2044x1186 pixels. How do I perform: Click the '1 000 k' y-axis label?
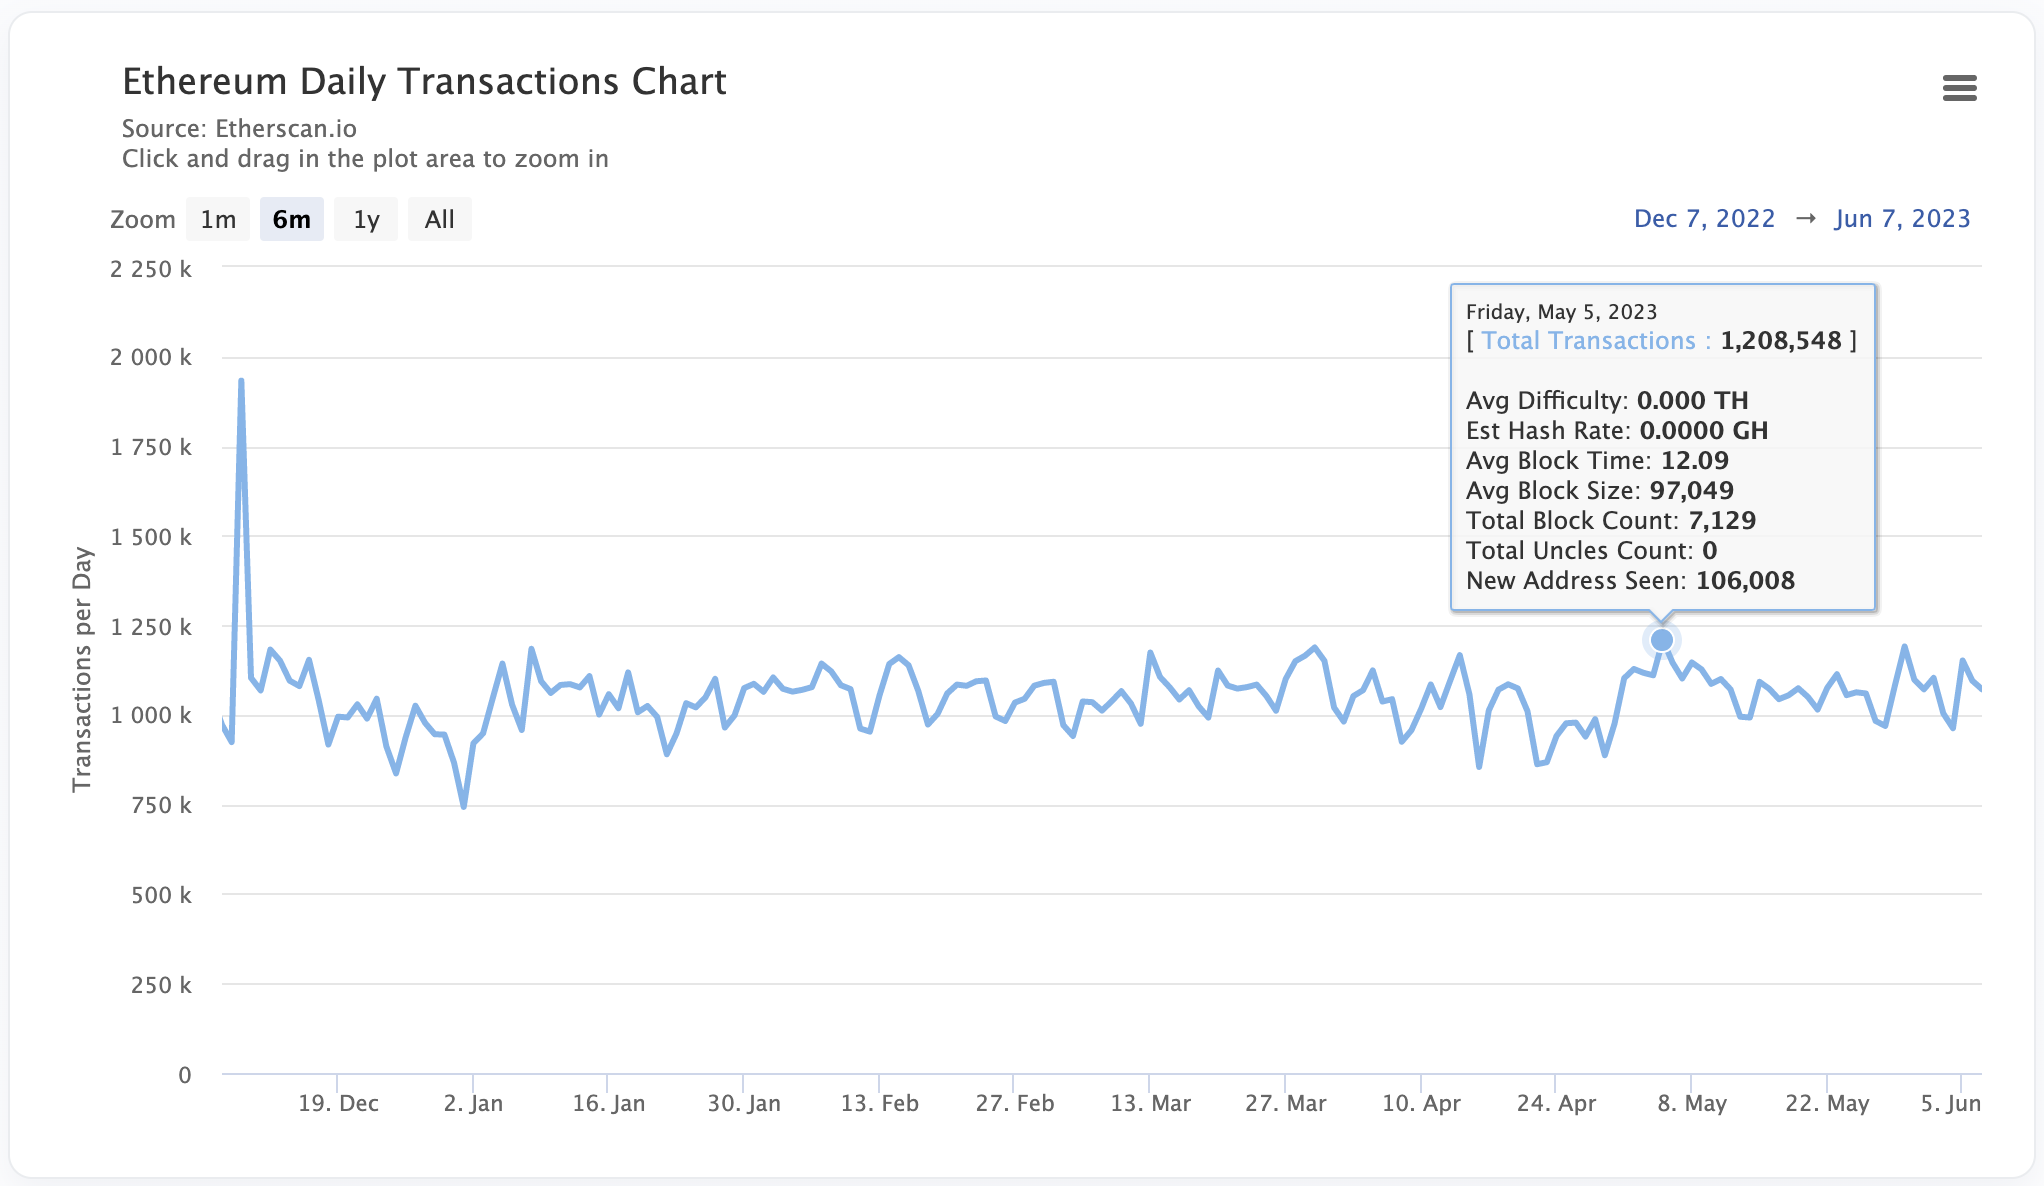click(151, 715)
